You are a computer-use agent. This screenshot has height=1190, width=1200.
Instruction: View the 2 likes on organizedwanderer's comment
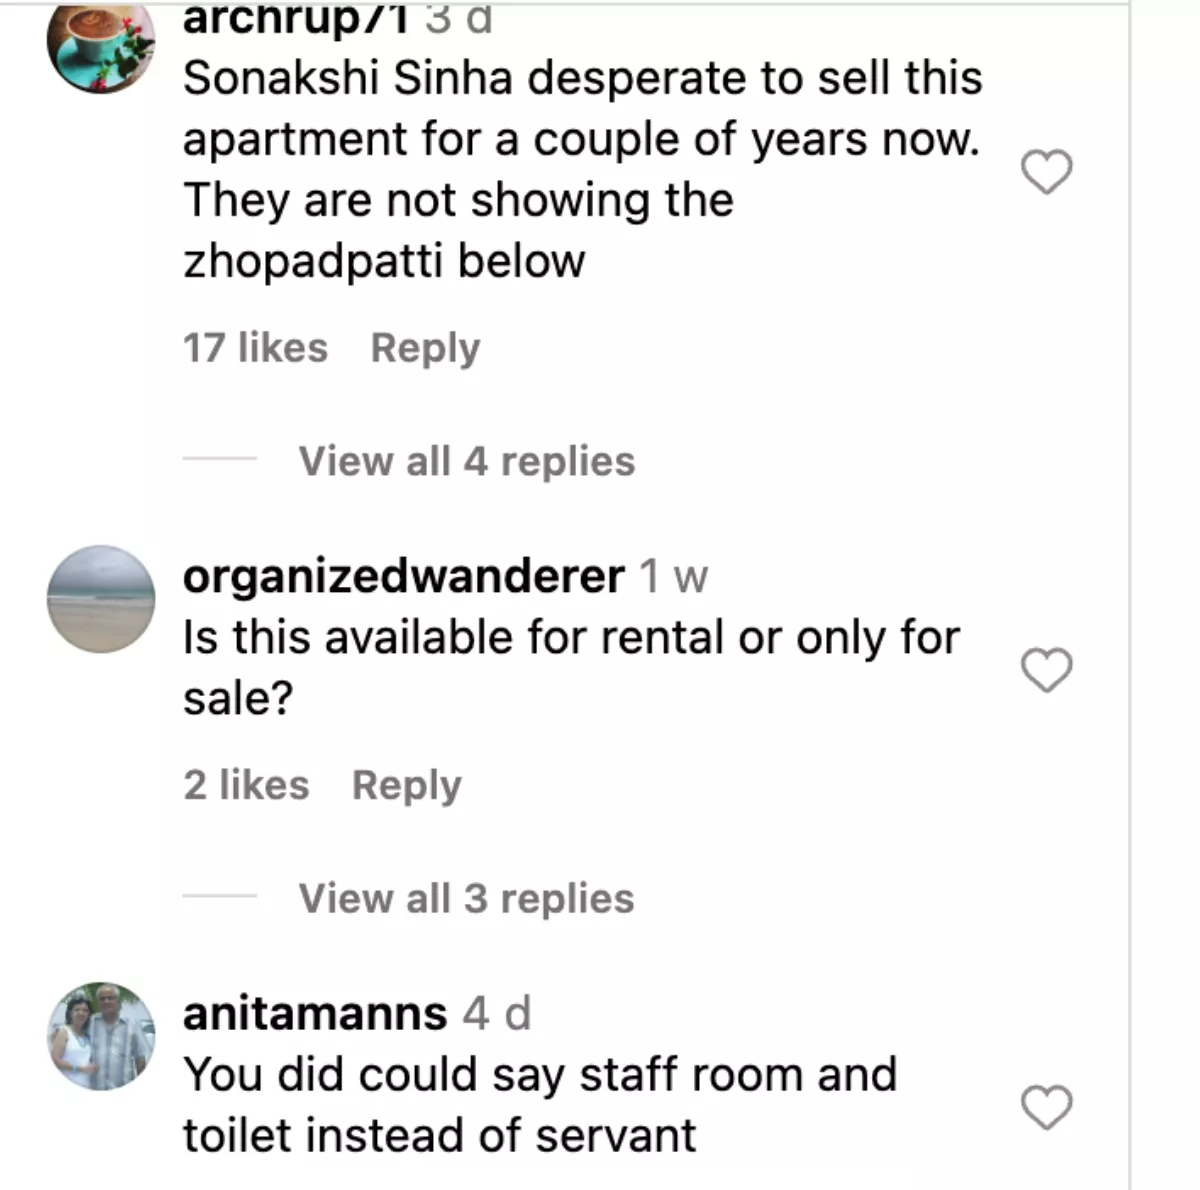246,785
